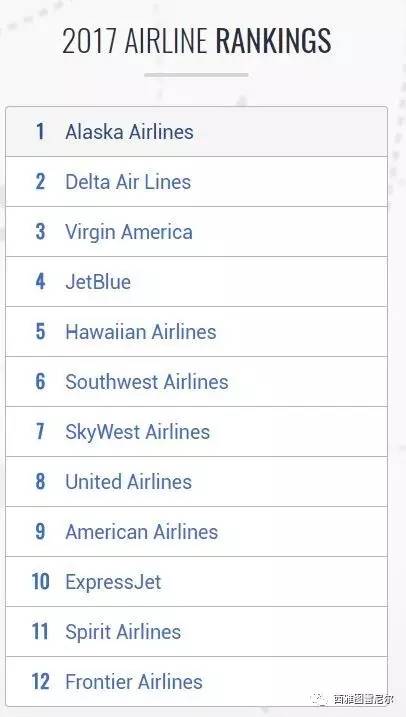This screenshot has width=406, height=717.
Task: Choose SkyWest Airlines entry
Action: 196,431
